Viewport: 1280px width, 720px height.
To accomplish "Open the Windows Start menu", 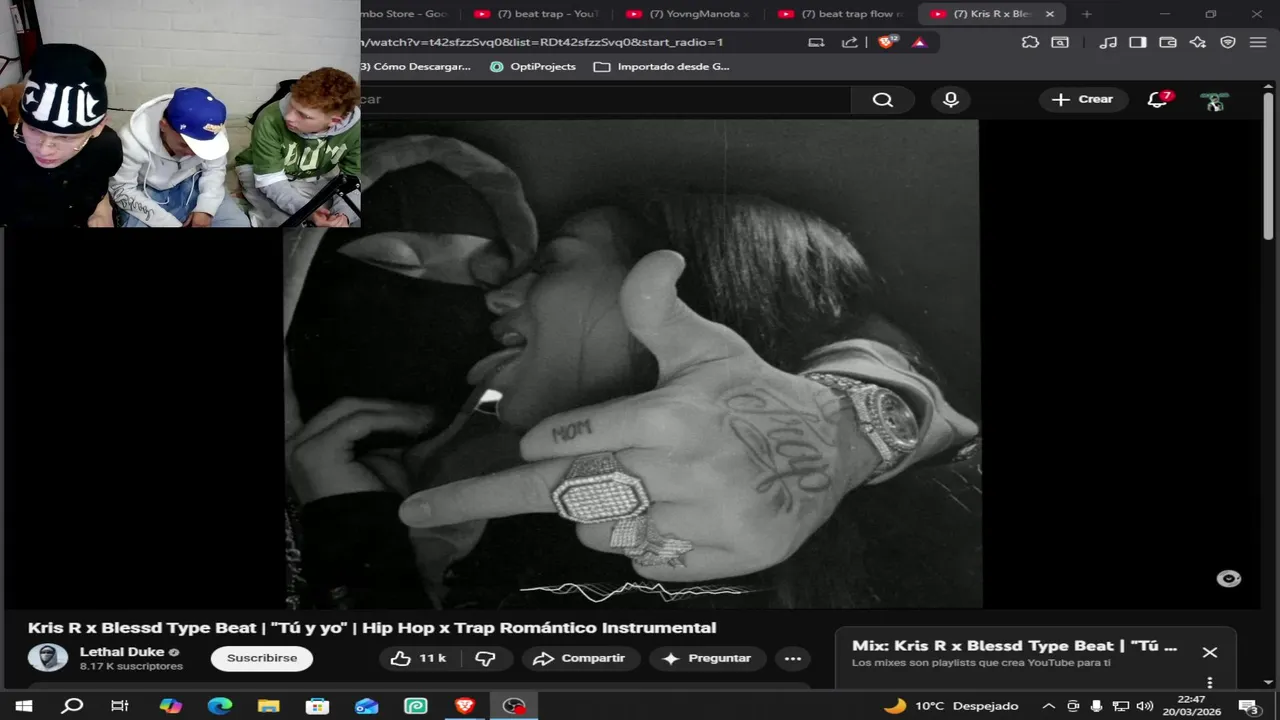I will tap(23, 706).
